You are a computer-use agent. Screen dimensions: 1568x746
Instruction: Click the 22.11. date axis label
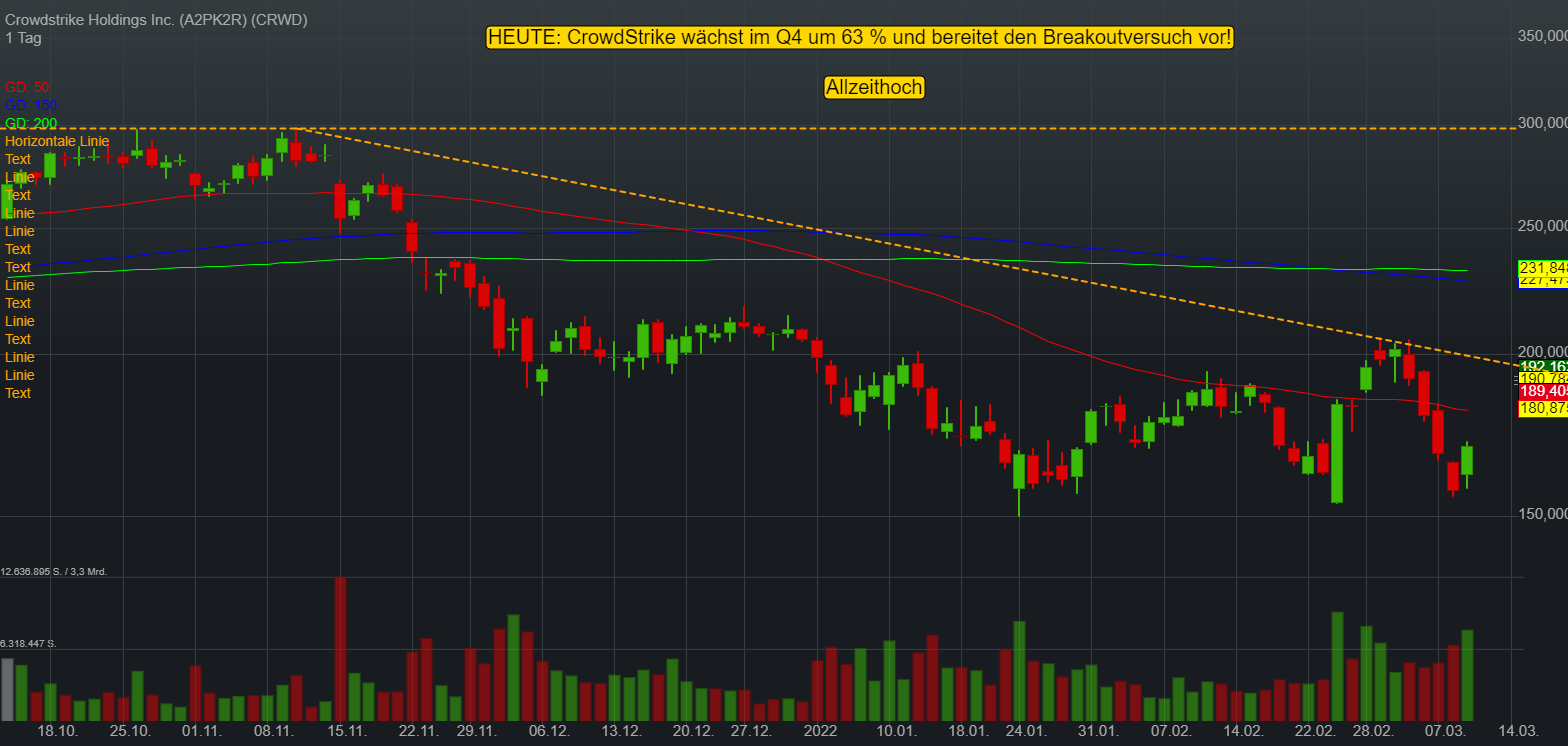point(418,732)
